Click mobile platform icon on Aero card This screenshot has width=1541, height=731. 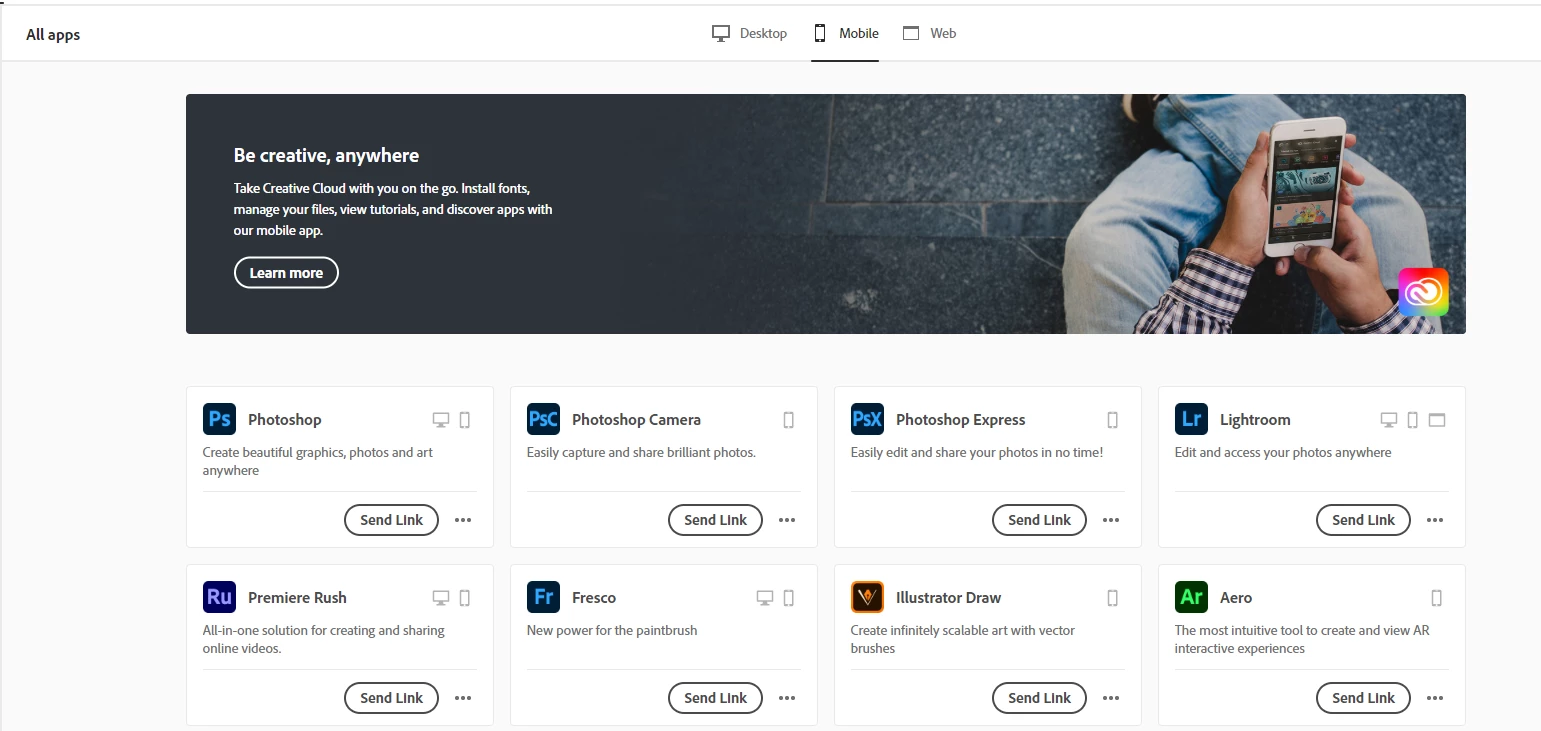1437,598
